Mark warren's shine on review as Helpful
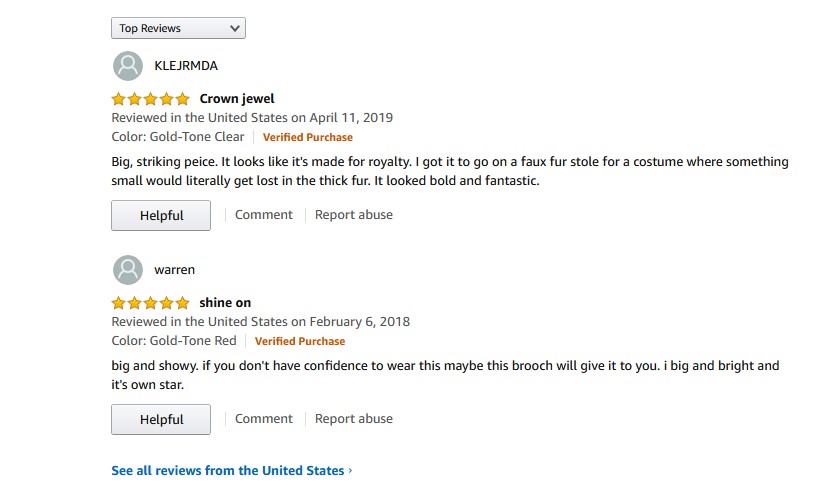The width and height of the screenshot is (827, 487). pyautogui.click(x=161, y=419)
